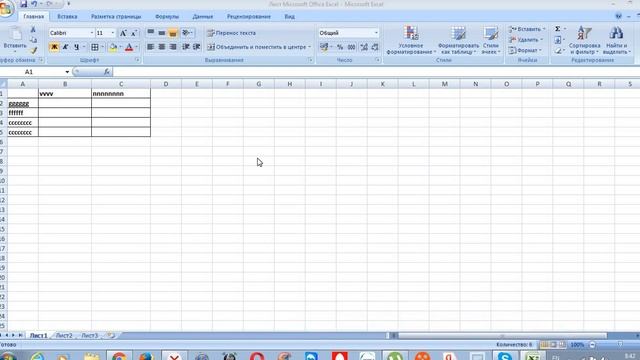
Task: Open Форматировать как таблицу gallery
Action: pyautogui.click(x=458, y=40)
